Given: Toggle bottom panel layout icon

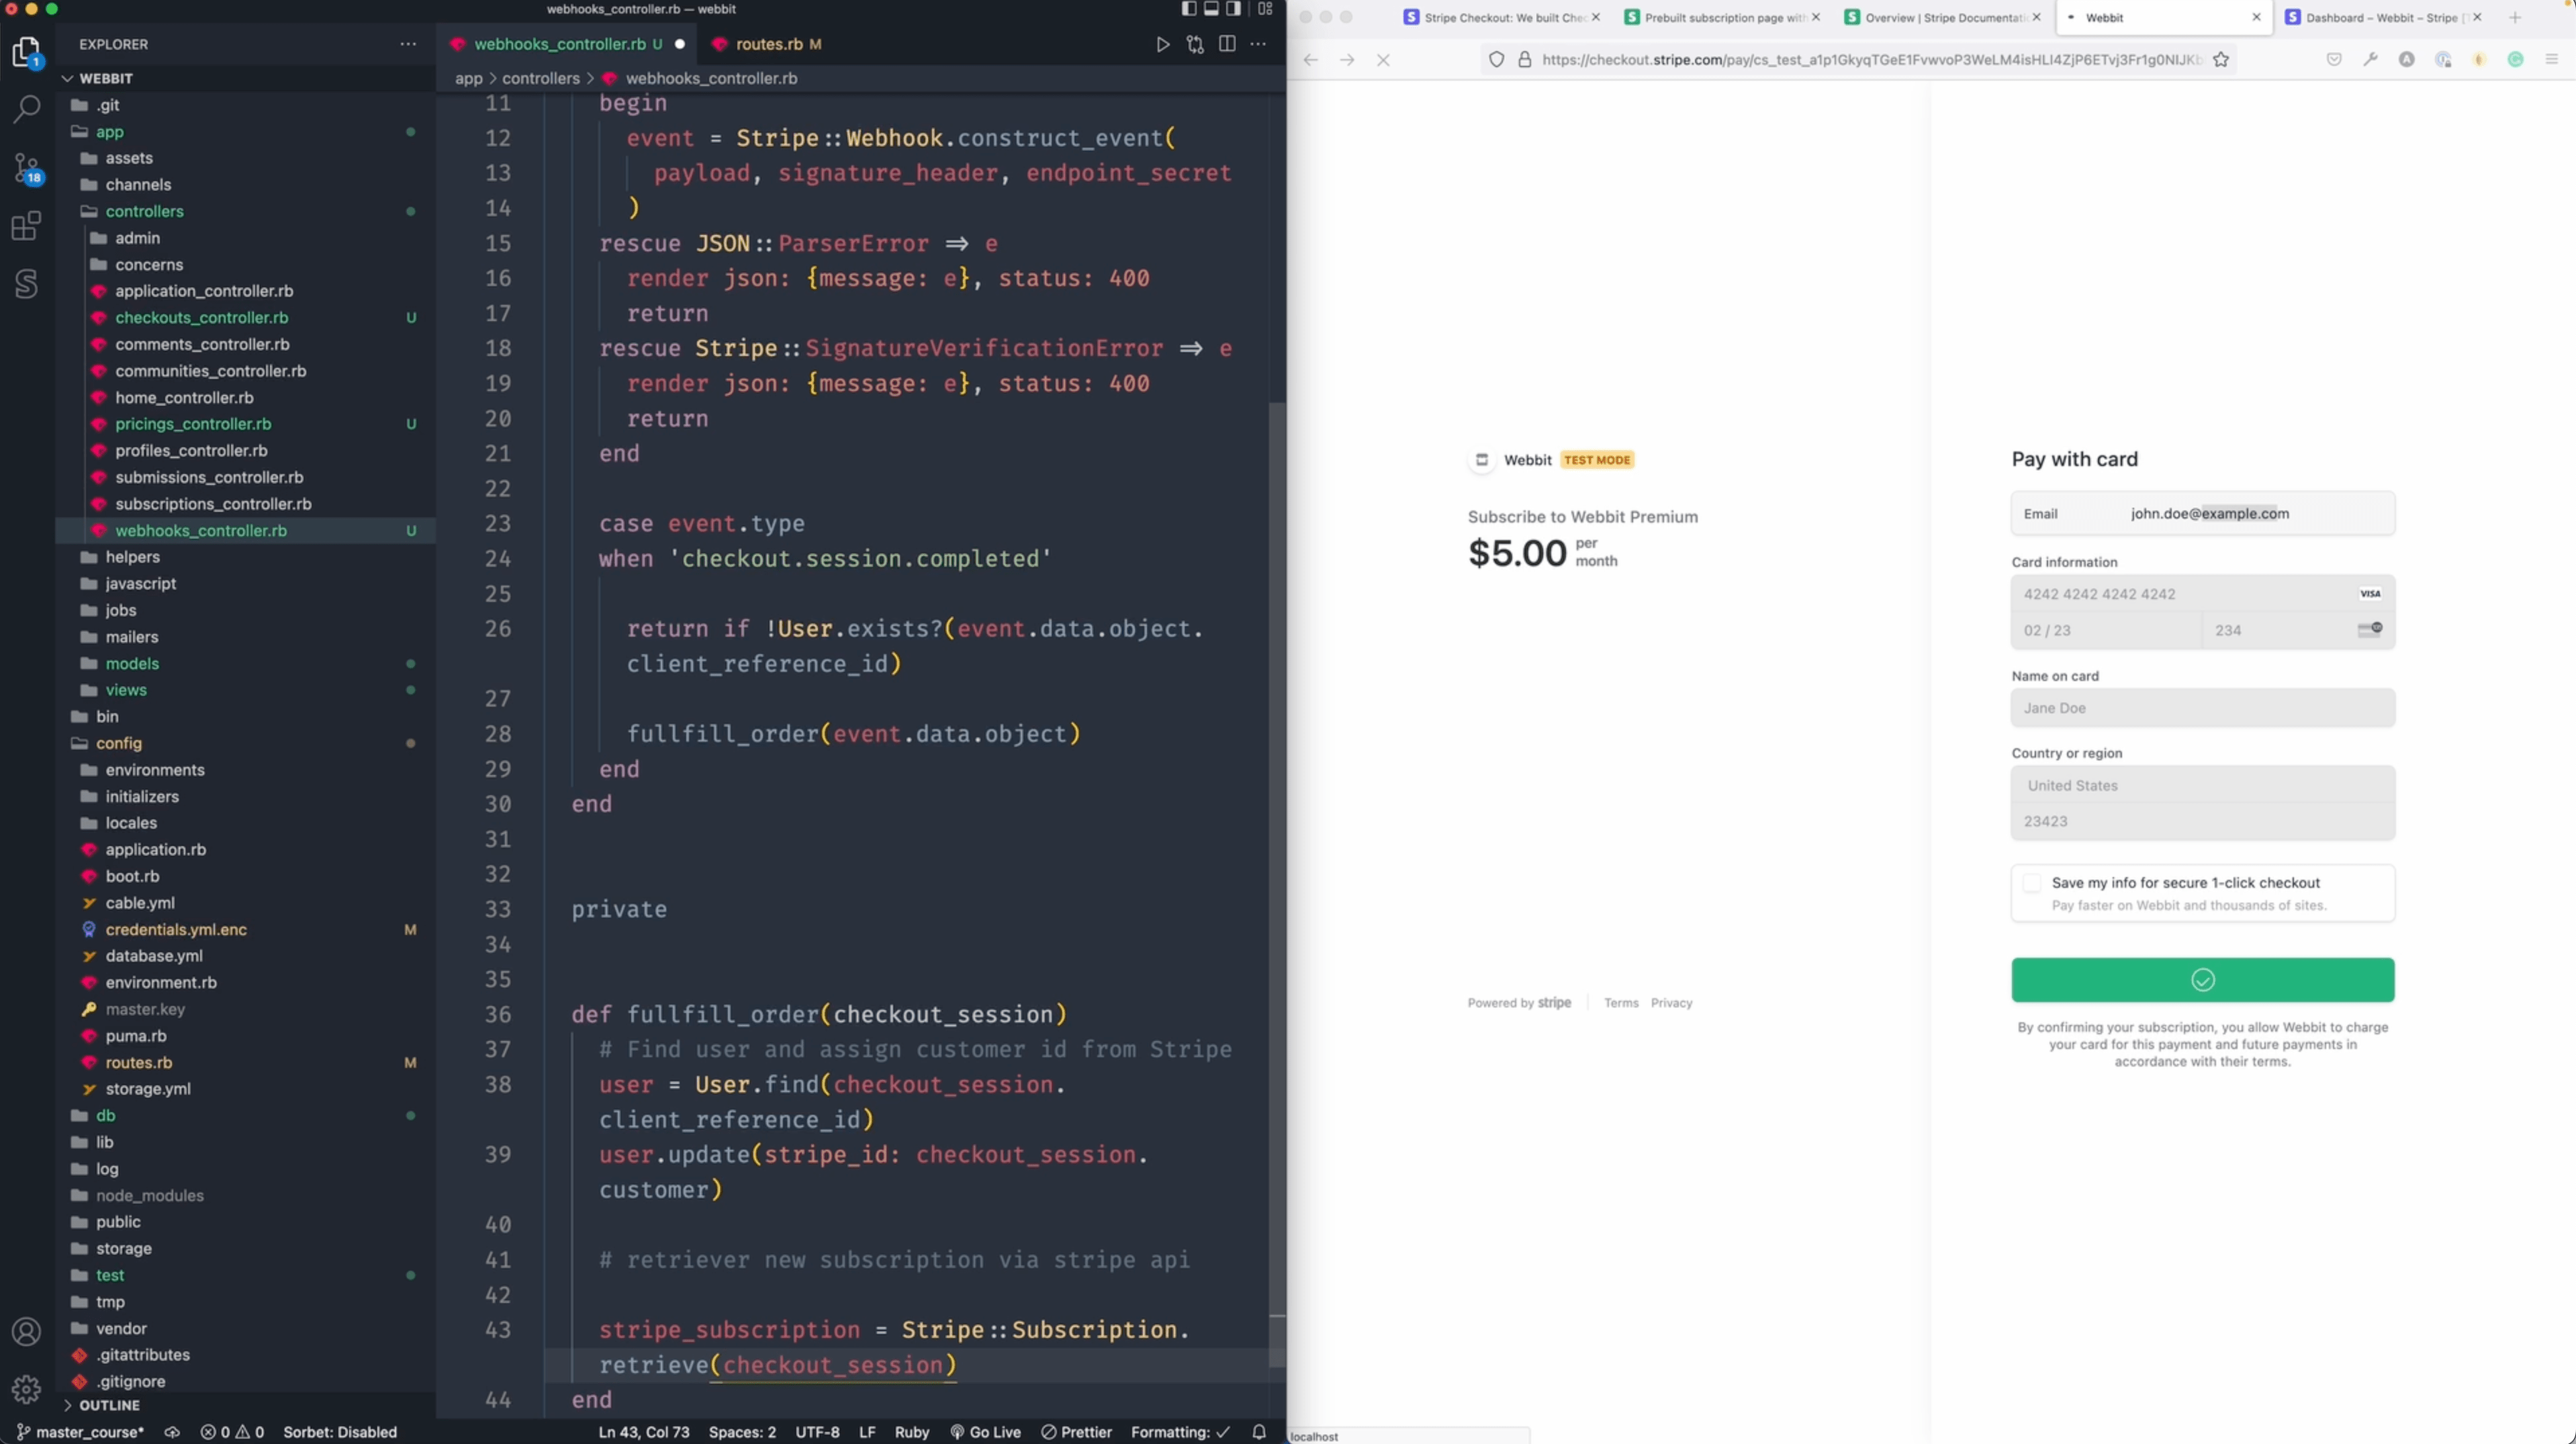Looking at the screenshot, I should tap(1211, 9).
